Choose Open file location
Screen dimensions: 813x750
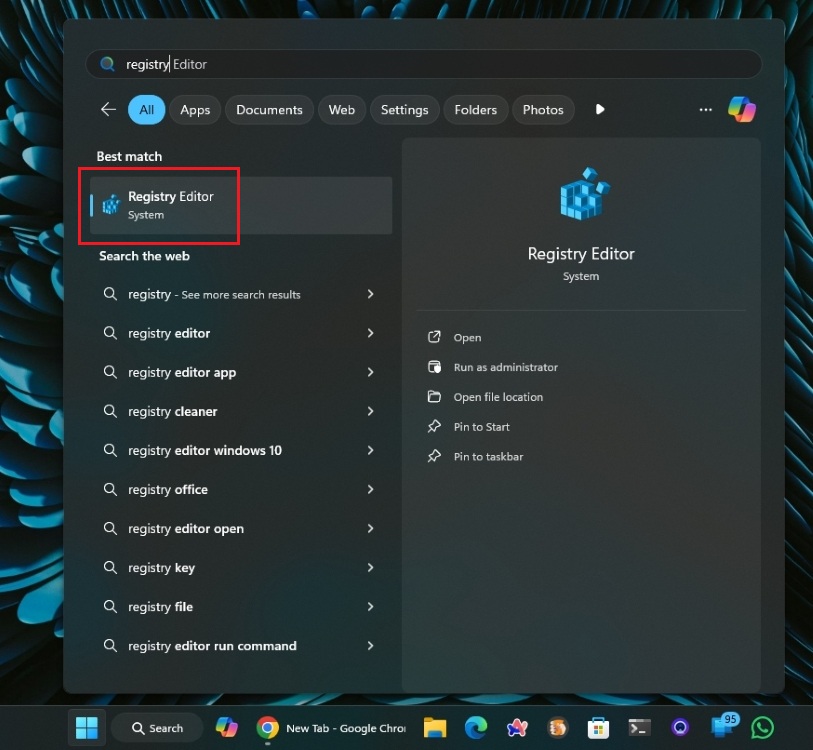pos(498,397)
